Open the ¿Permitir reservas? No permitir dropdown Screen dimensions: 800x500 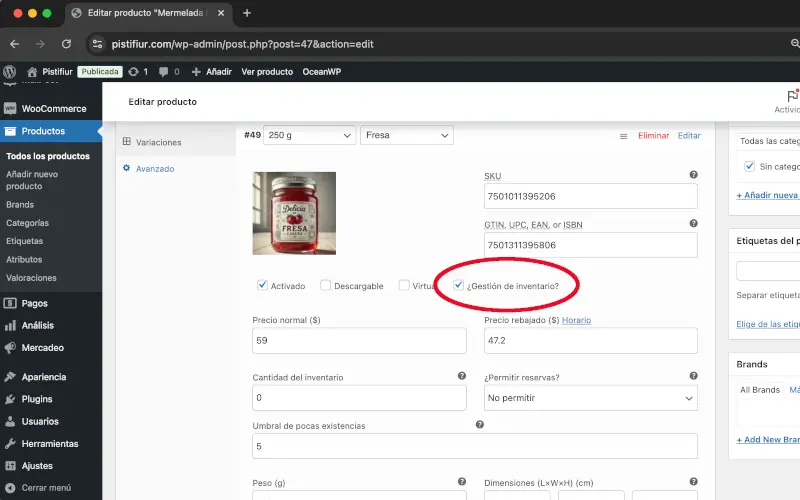coord(591,398)
